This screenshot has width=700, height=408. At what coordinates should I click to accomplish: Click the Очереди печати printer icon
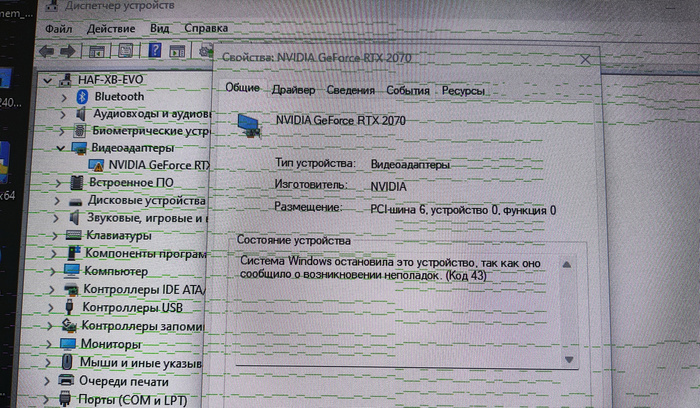click(x=67, y=381)
